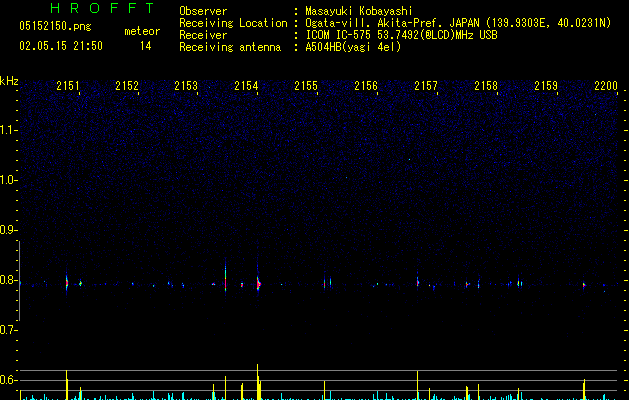
Task: Click the Receiving Location label
Action: coord(233,23)
